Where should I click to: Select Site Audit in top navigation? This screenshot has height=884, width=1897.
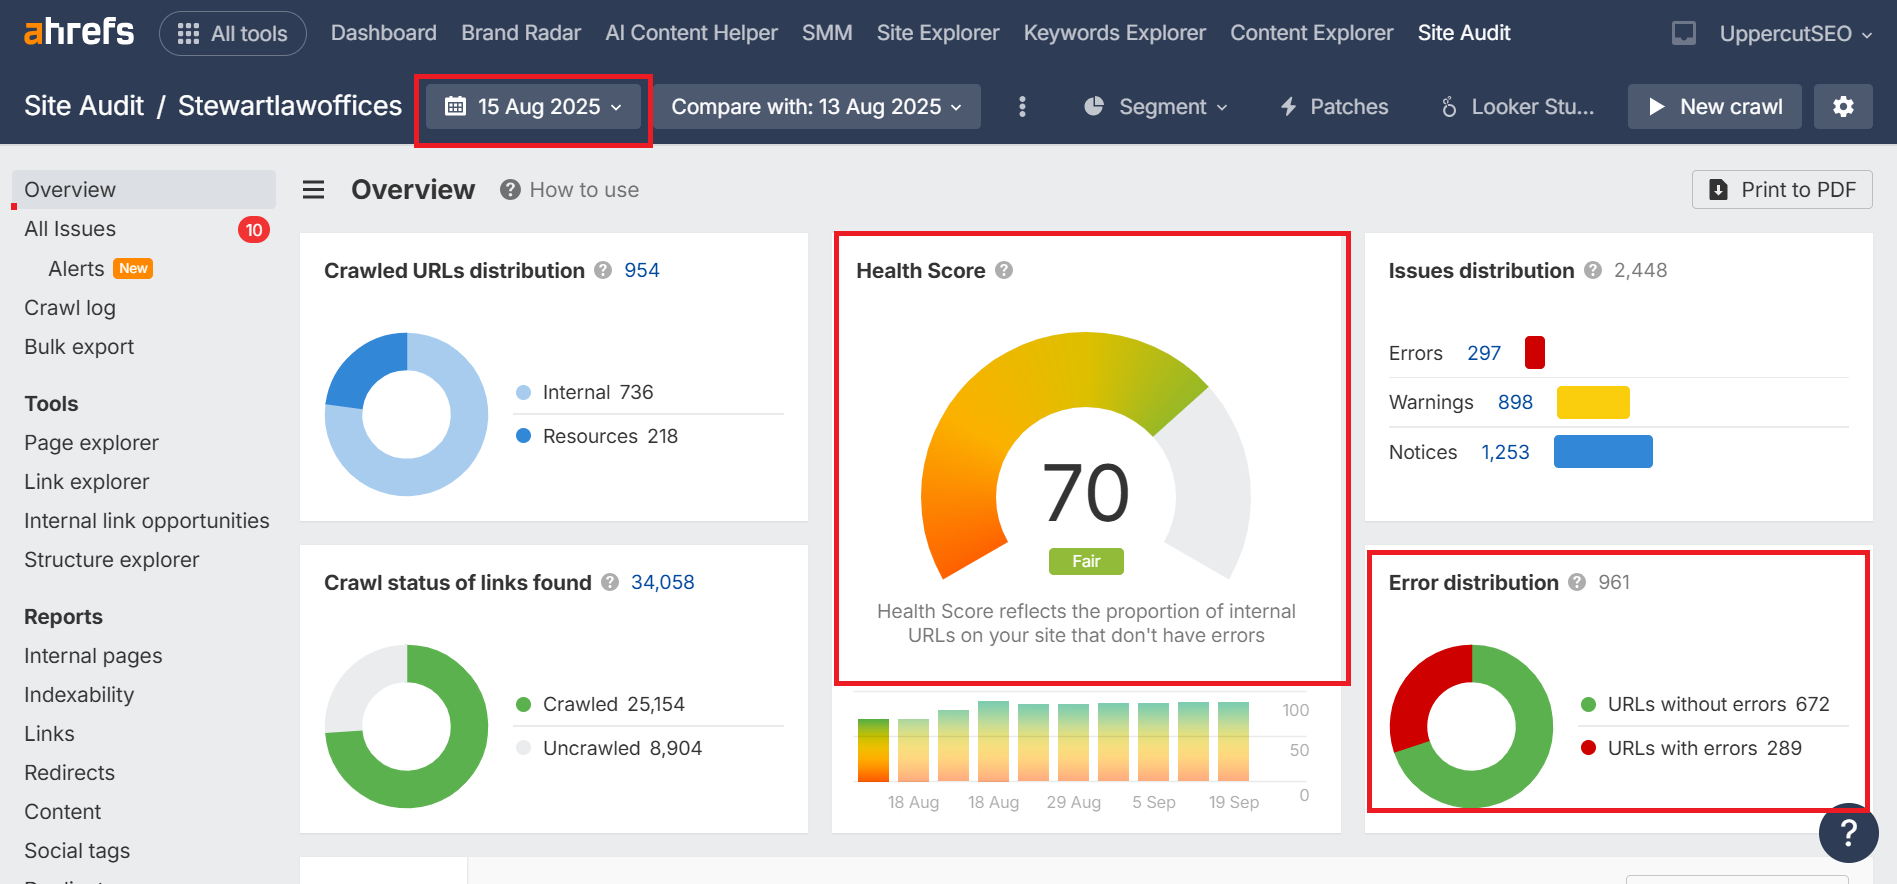(x=1464, y=33)
